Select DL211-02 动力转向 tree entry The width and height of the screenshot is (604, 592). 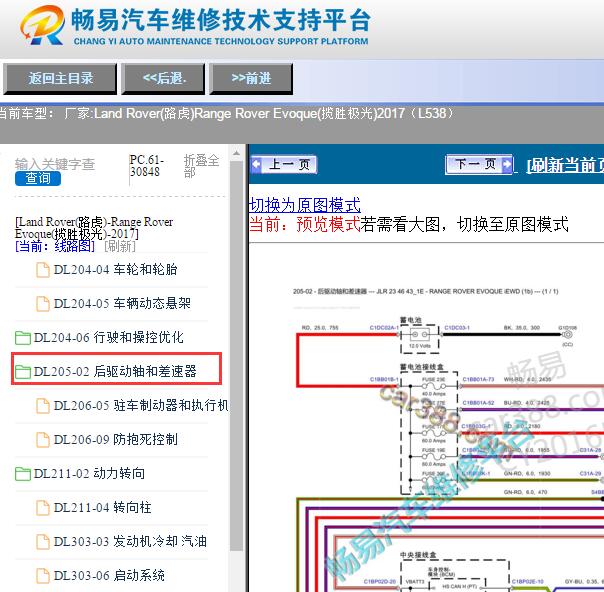[89, 474]
